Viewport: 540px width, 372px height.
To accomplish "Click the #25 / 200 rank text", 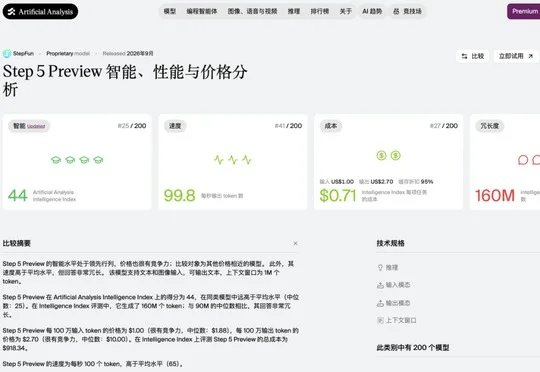I will coord(132,126).
